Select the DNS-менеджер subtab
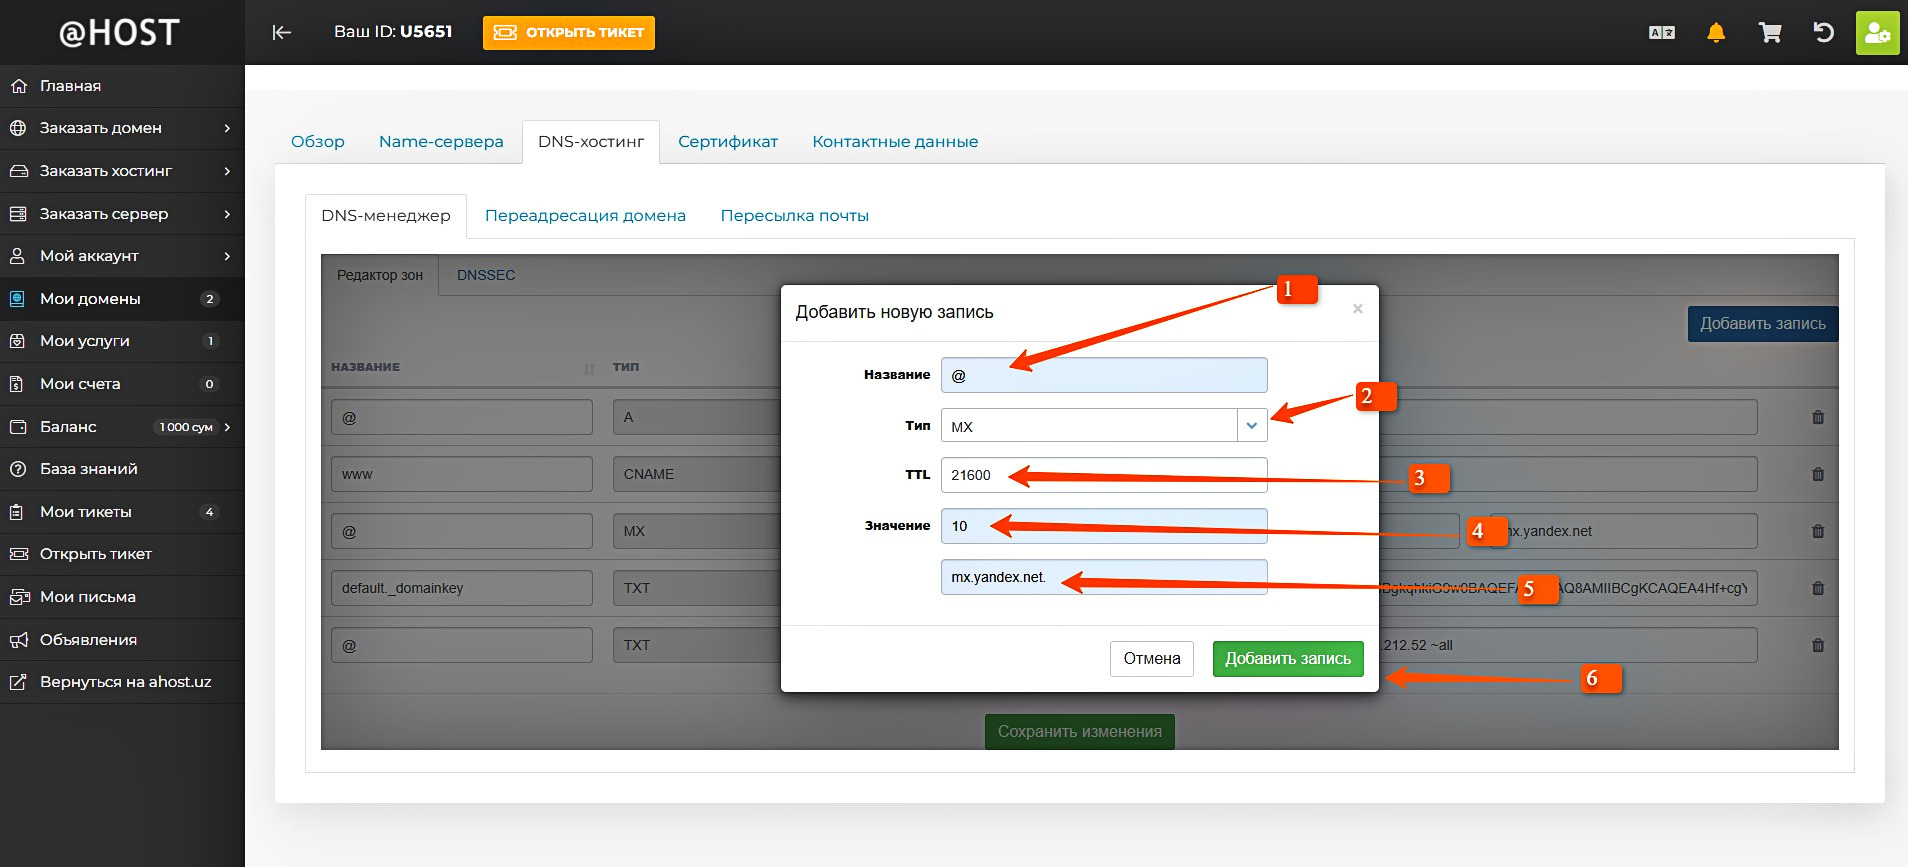This screenshot has width=1908, height=867. tap(386, 216)
